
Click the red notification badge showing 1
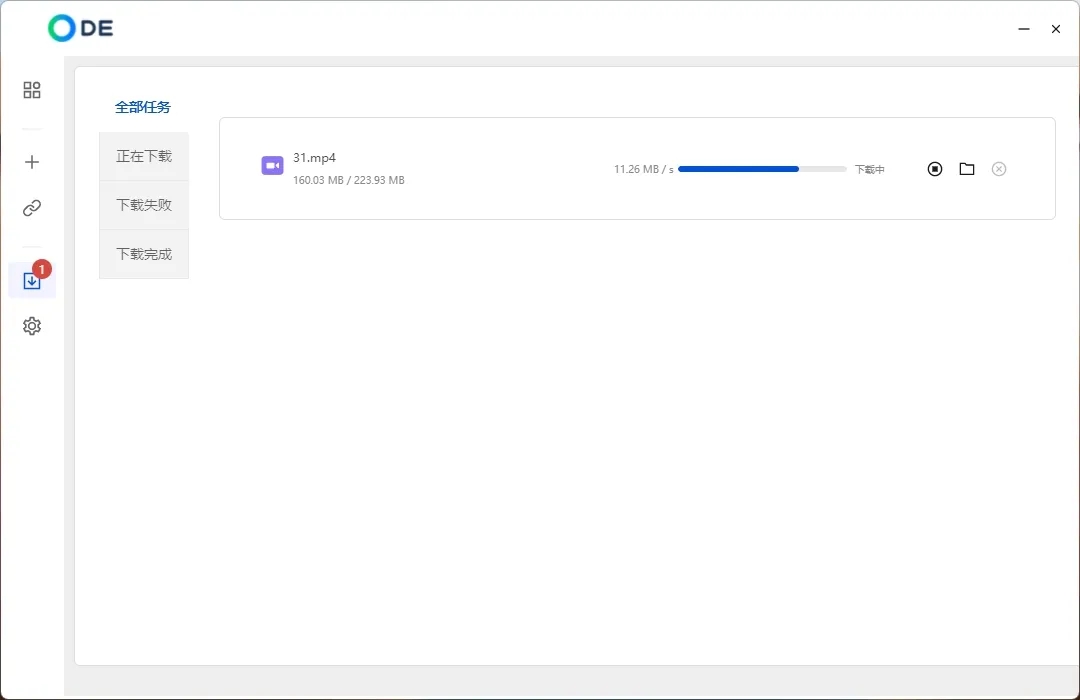point(42,269)
